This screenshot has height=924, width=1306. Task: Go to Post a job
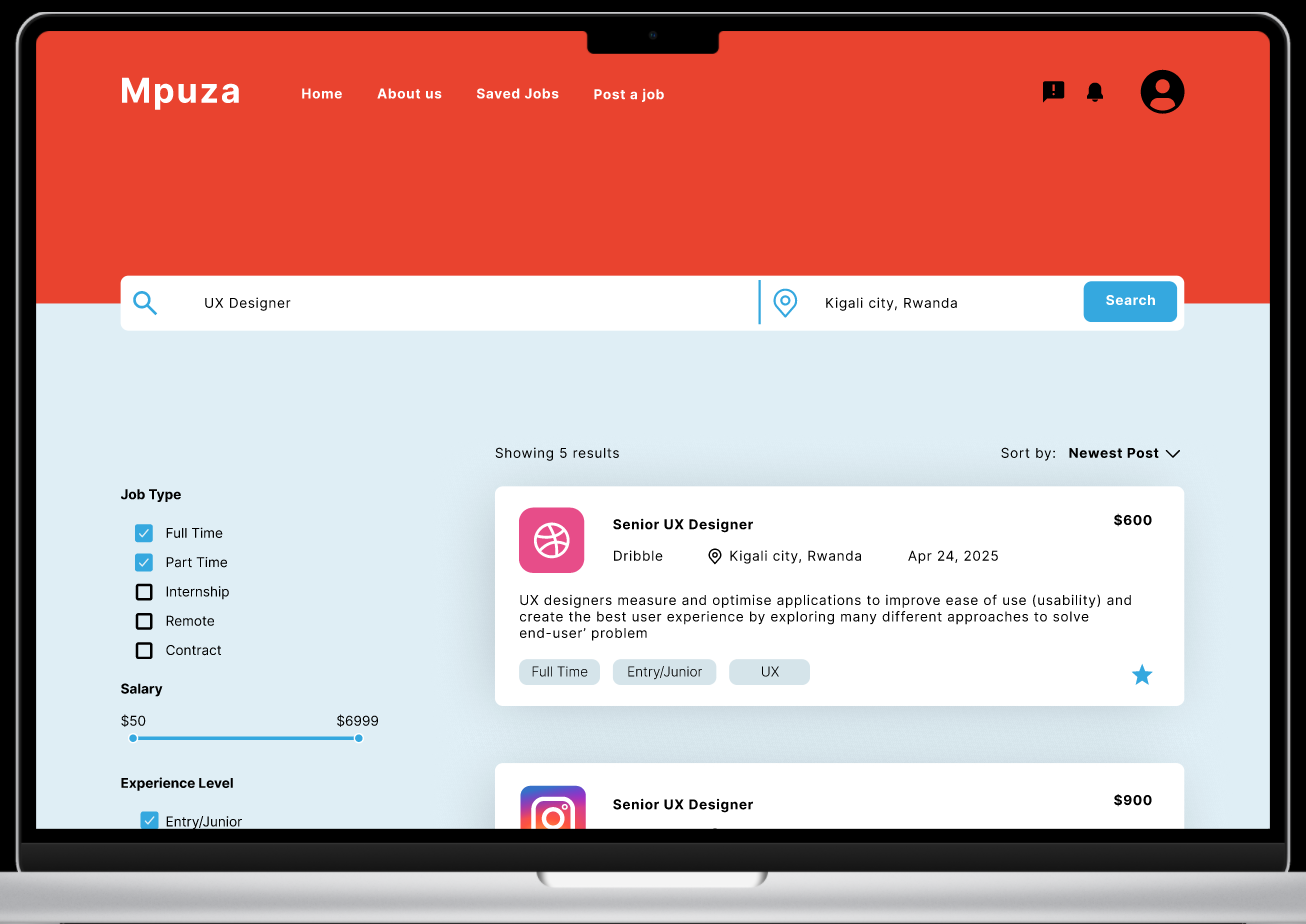click(x=628, y=93)
